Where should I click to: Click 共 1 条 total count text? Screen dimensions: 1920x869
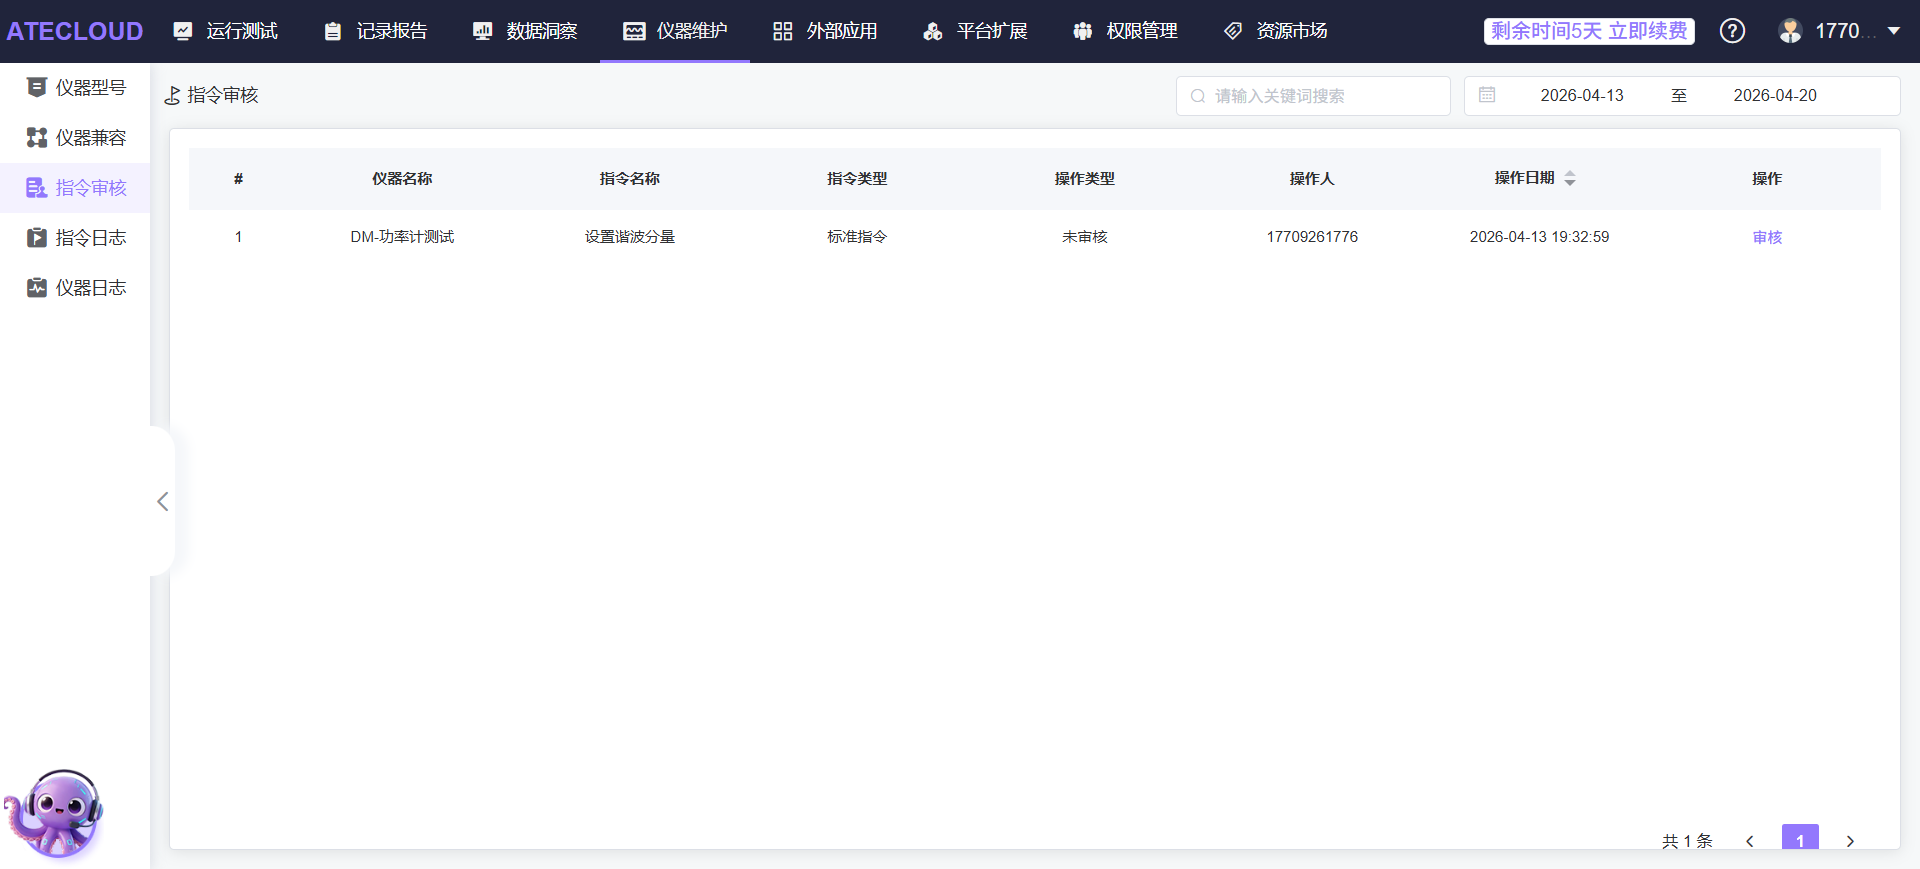1687,841
